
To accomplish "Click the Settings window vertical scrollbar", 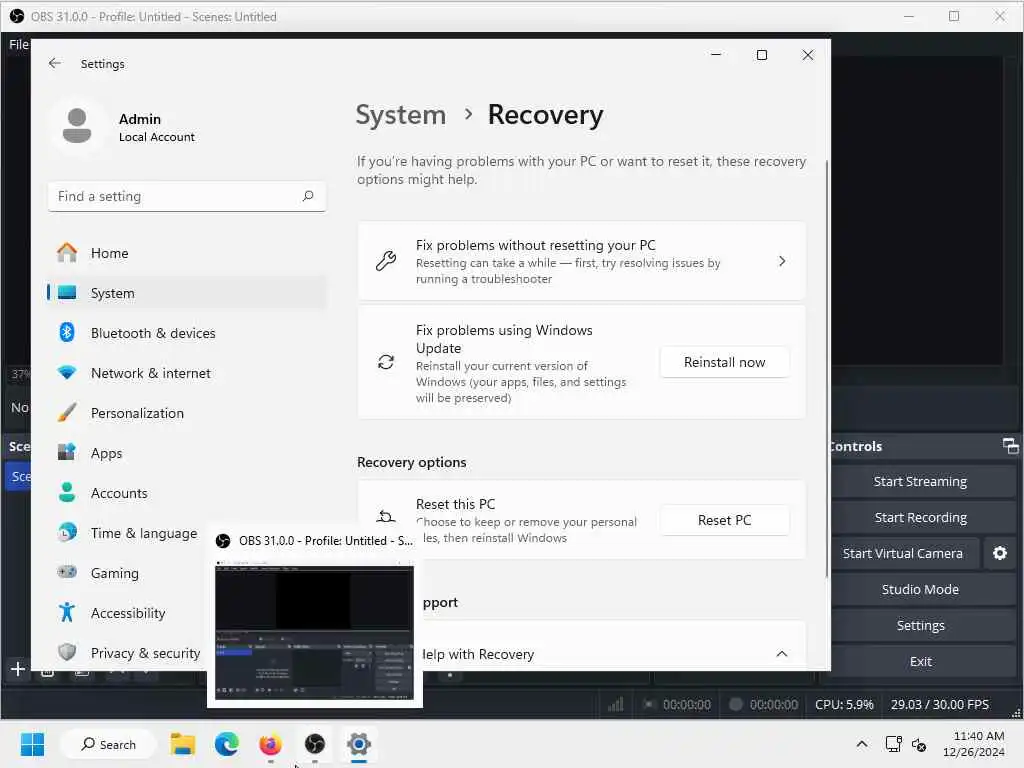I will point(827,369).
